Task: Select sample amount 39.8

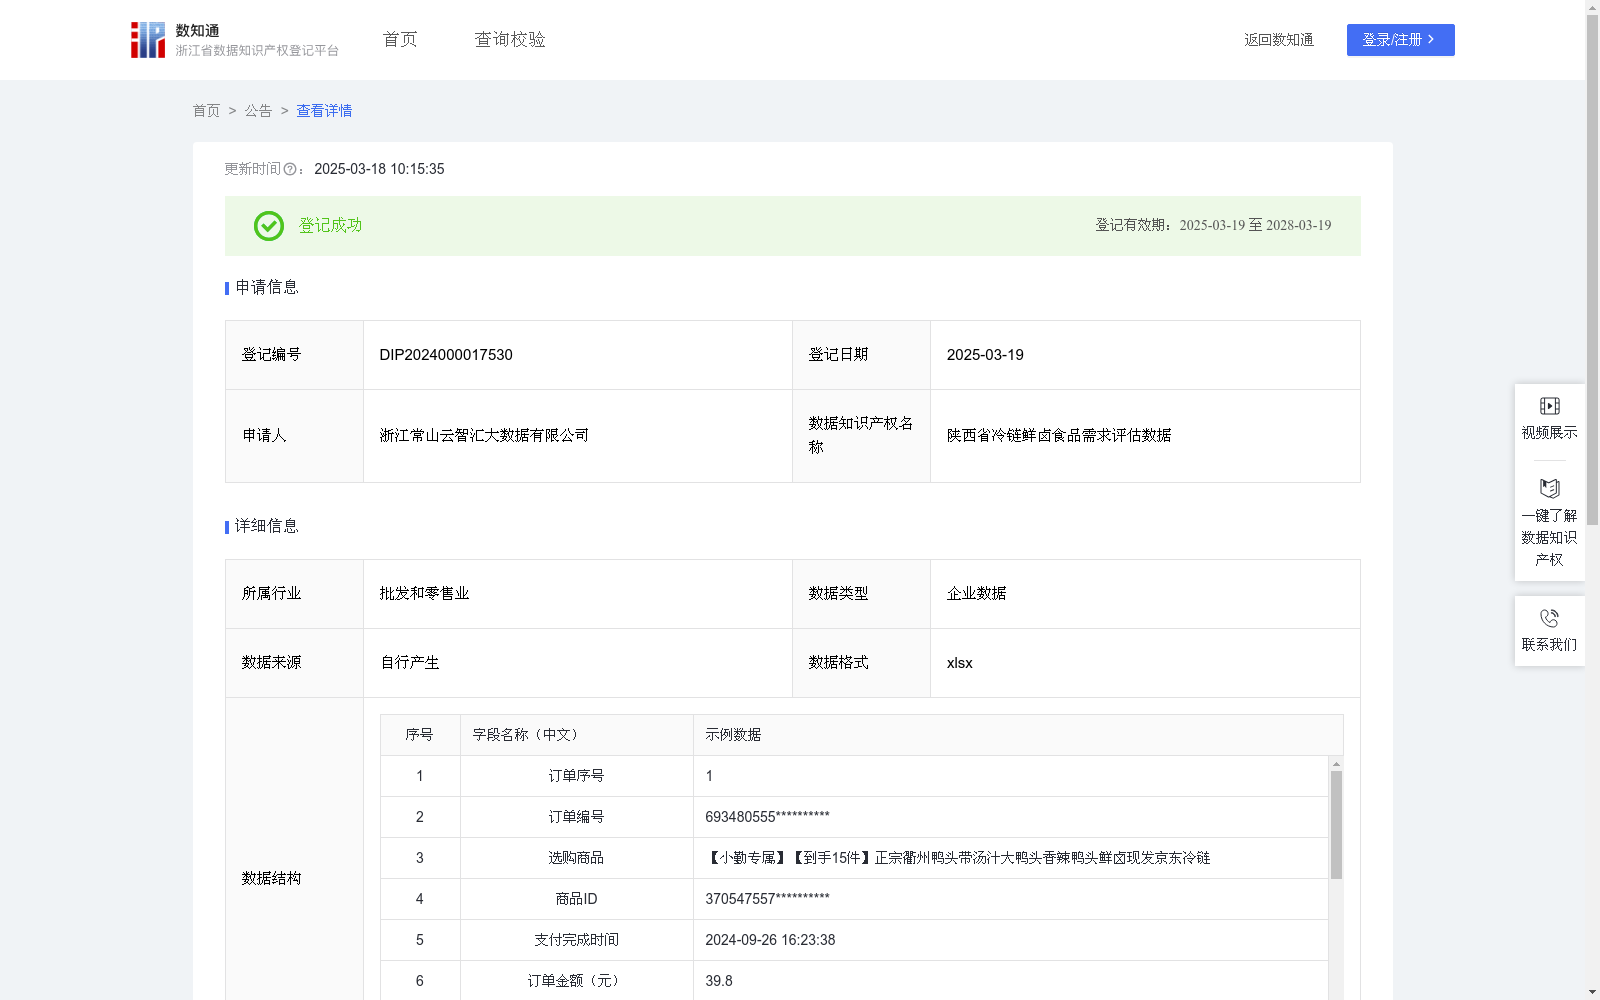Action: pyautogui.click(x=719, y=981)
